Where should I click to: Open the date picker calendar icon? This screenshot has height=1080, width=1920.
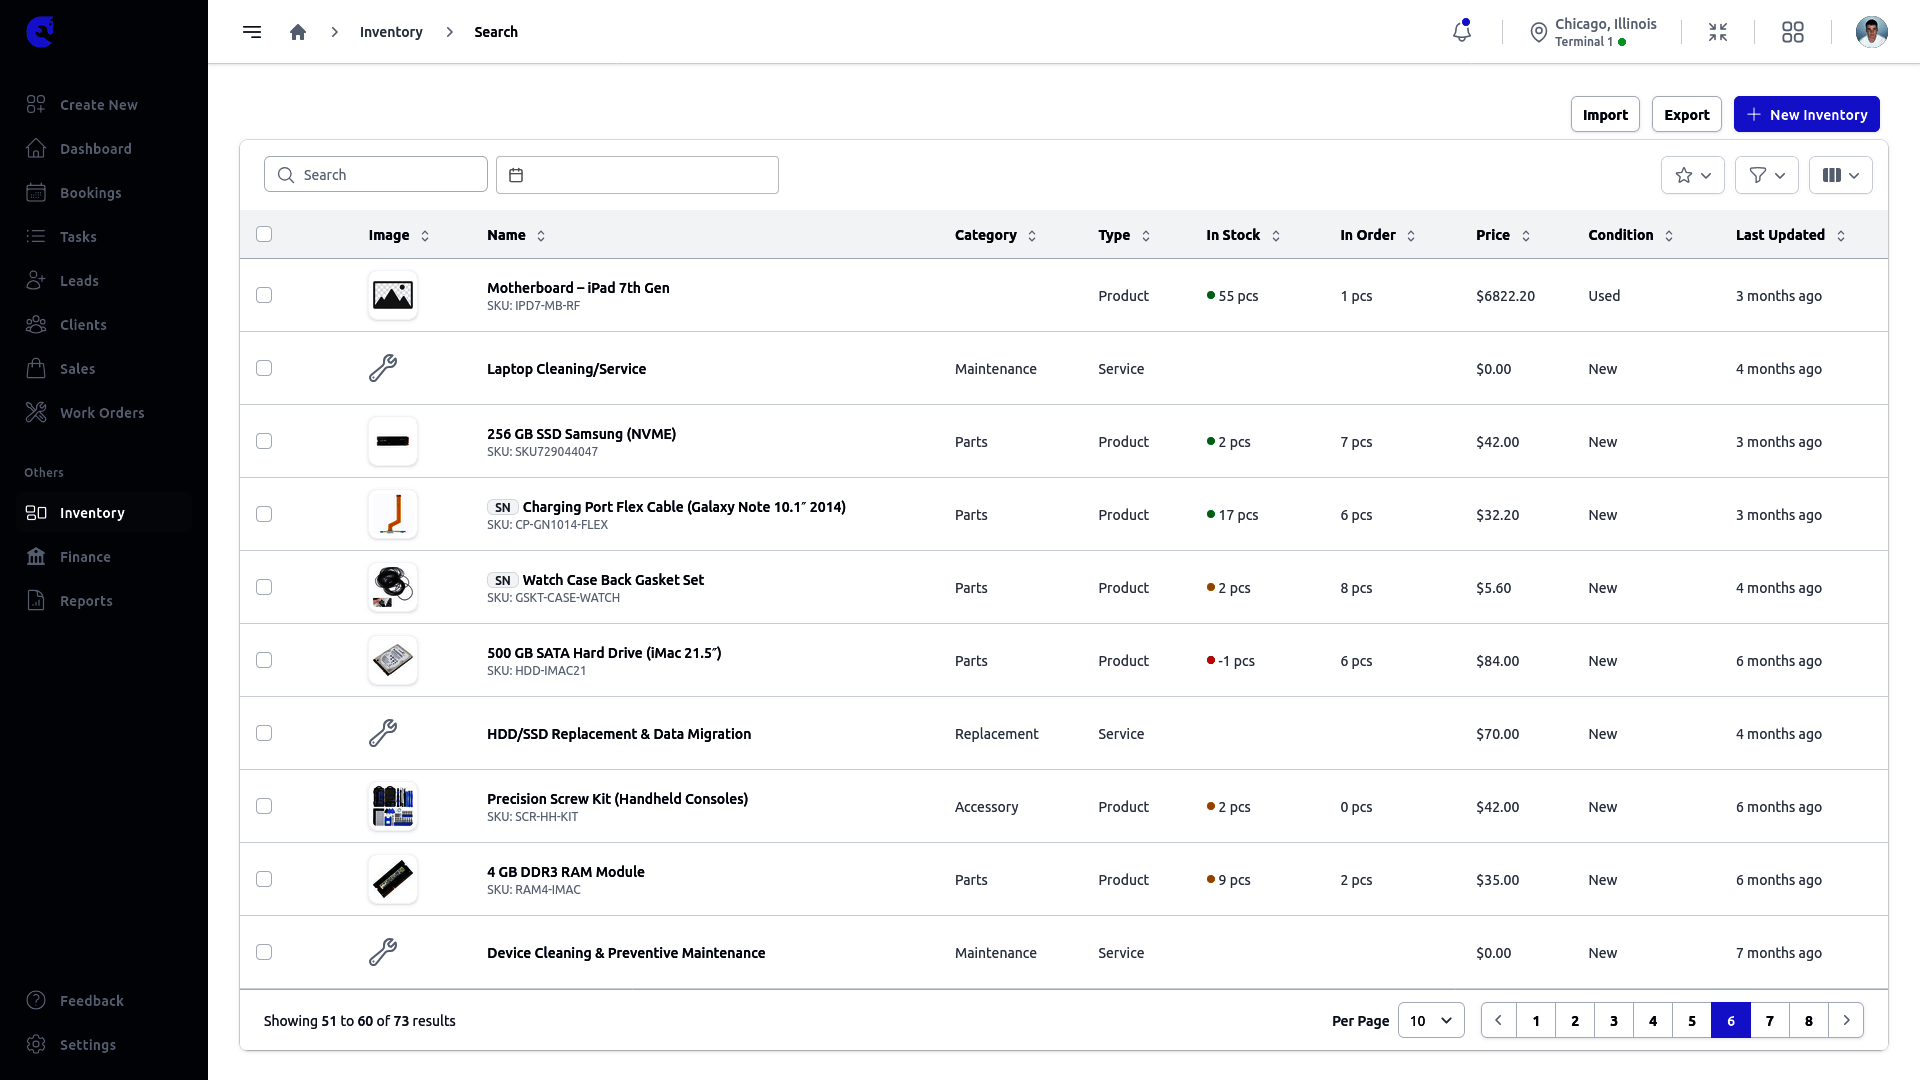pyautogui.click(x=516, y=175)
